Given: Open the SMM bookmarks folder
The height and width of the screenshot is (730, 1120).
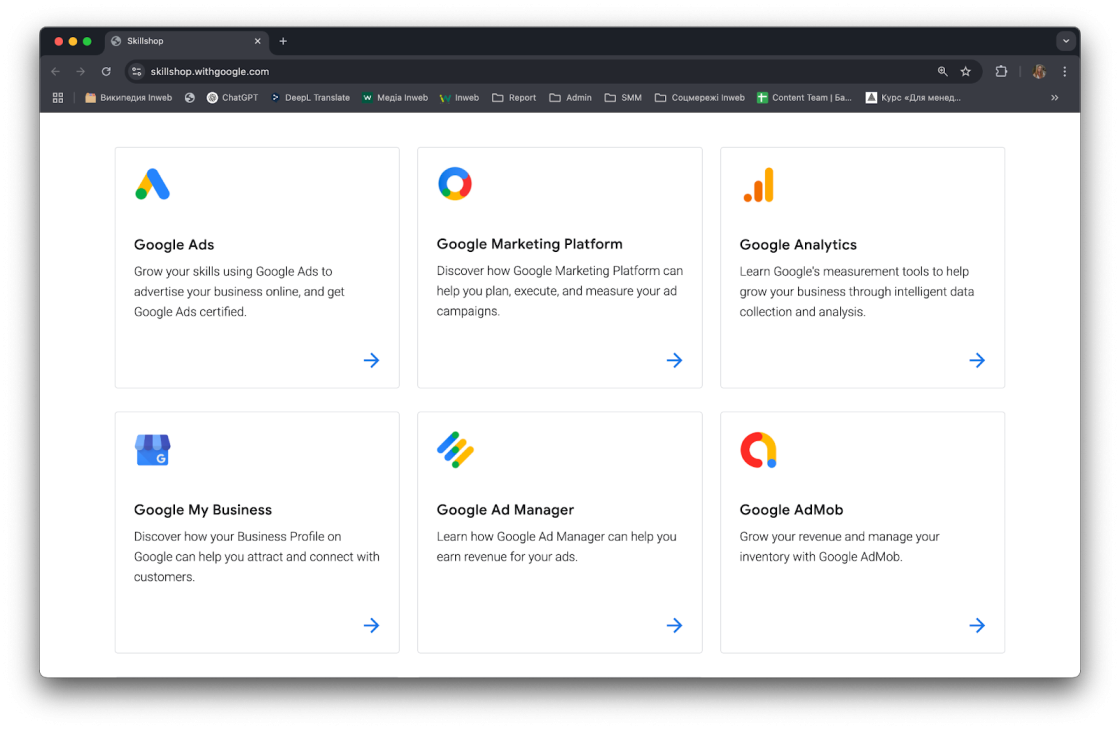Looking at the screenshot, I should (x=623, y=98).
